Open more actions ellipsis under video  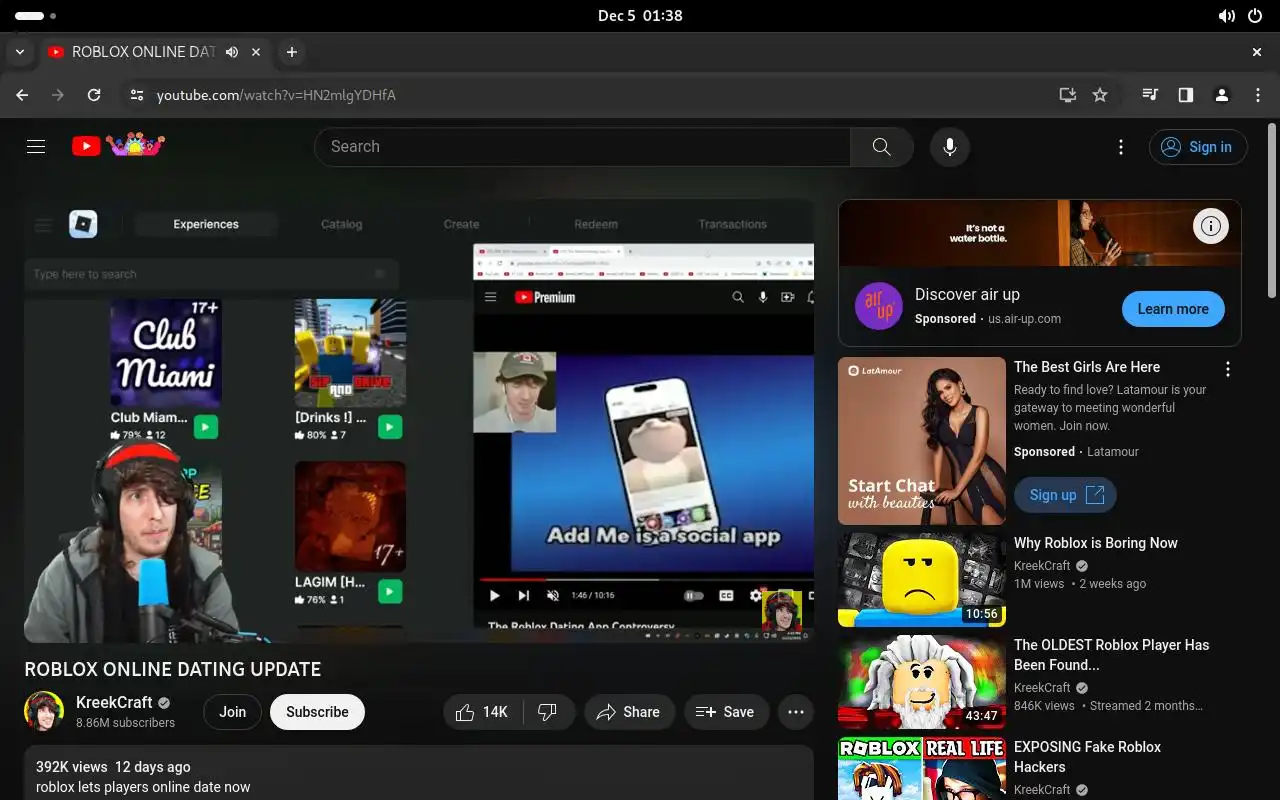tap(796, 712)
